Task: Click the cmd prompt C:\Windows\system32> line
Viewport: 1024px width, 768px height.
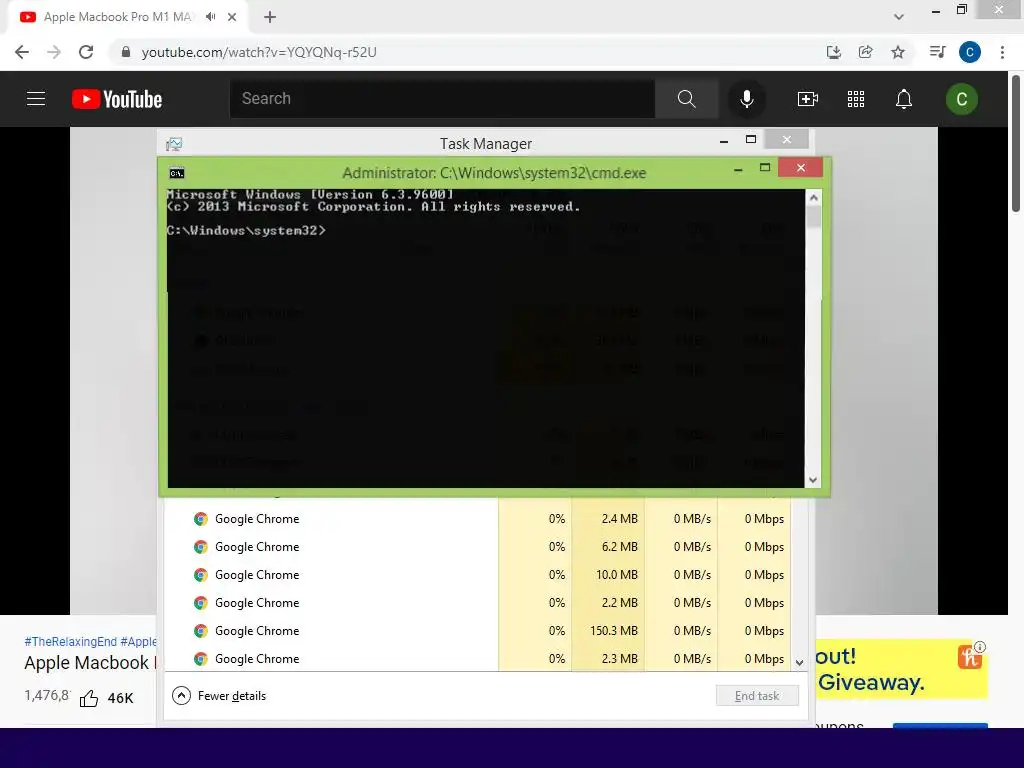Action: click(246, 231)
